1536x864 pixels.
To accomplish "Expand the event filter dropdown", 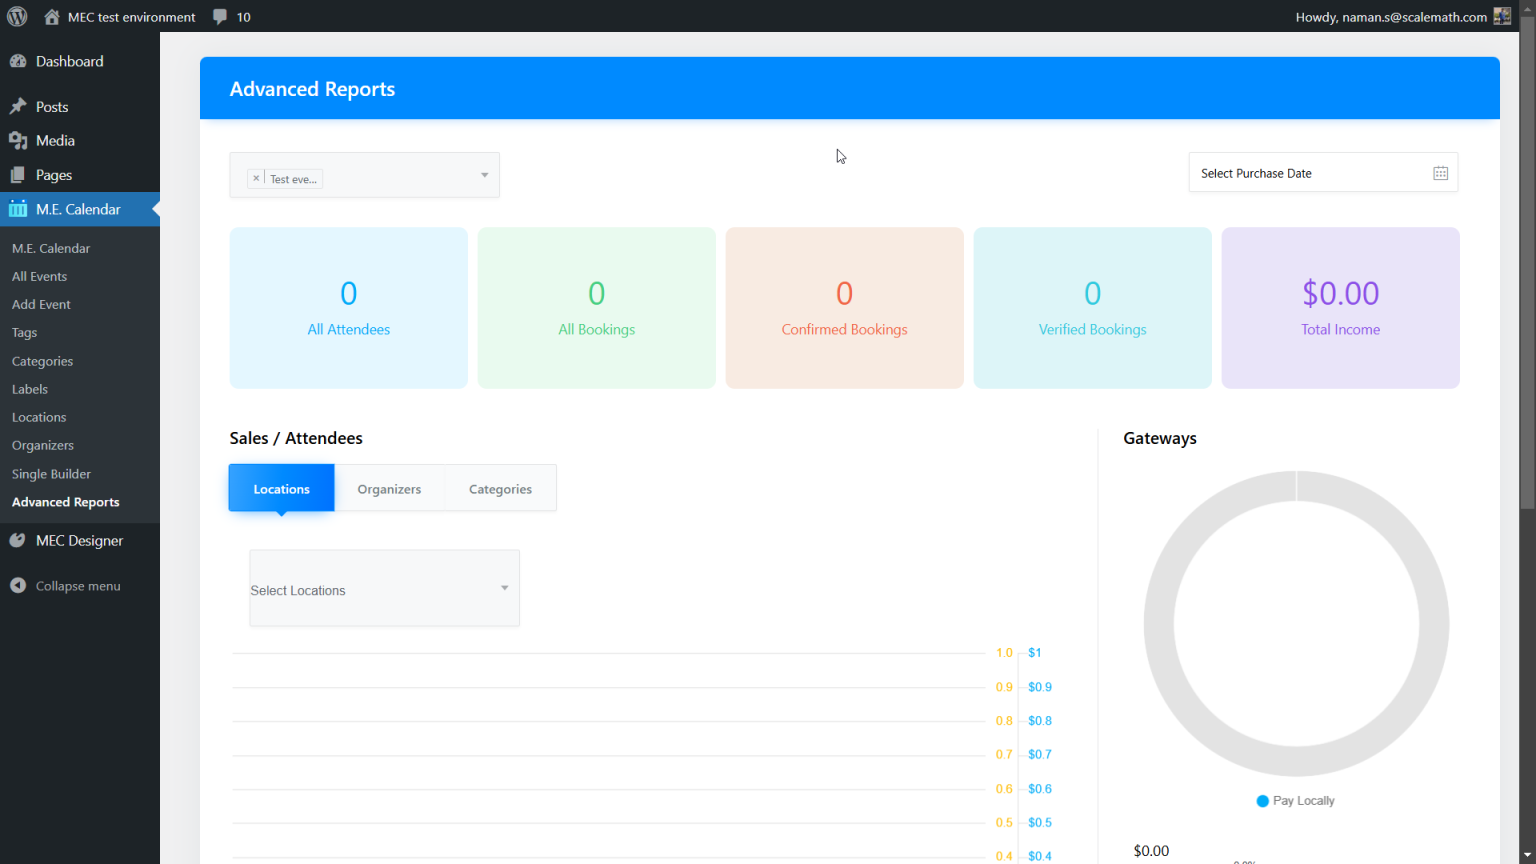I will tap(484, 174).
